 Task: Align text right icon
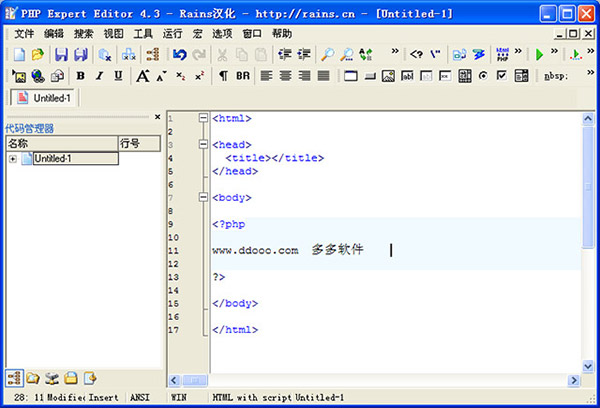[305, 76]
